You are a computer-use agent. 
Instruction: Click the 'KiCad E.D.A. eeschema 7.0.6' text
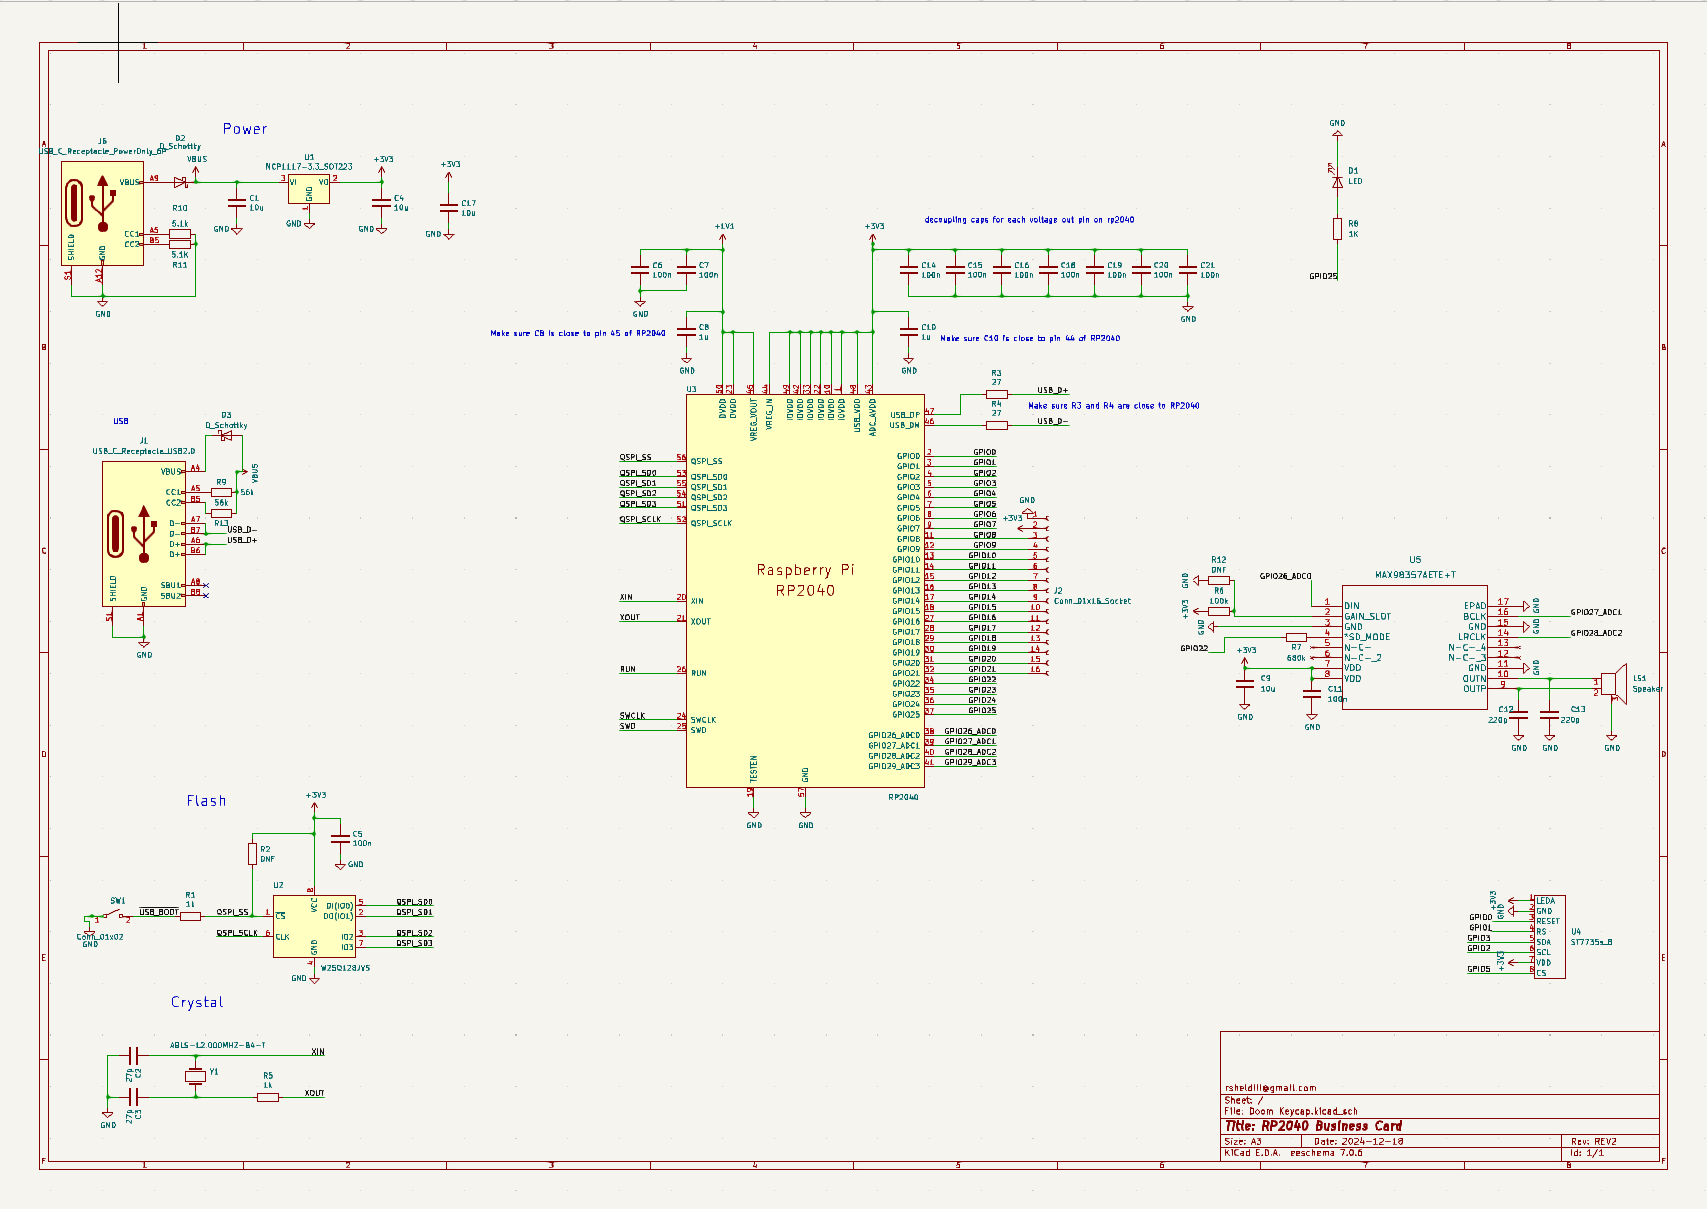point(1293,1153)
